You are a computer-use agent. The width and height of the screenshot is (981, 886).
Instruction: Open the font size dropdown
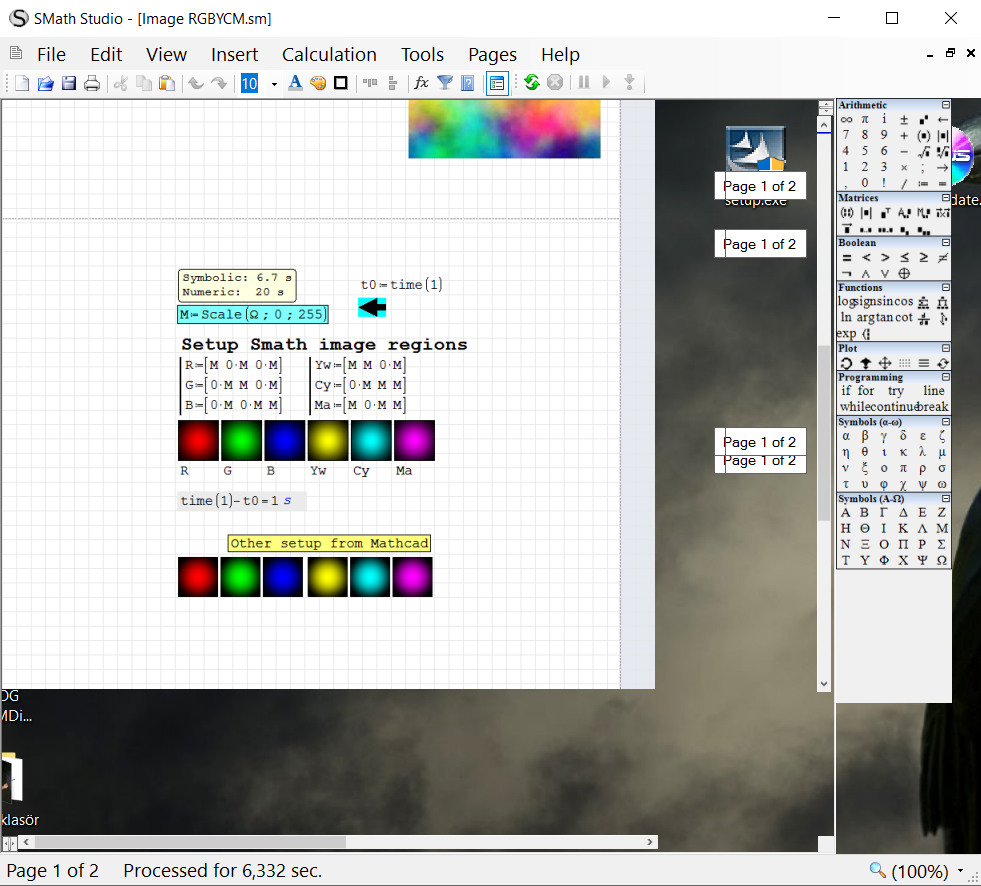pos(274,83)
